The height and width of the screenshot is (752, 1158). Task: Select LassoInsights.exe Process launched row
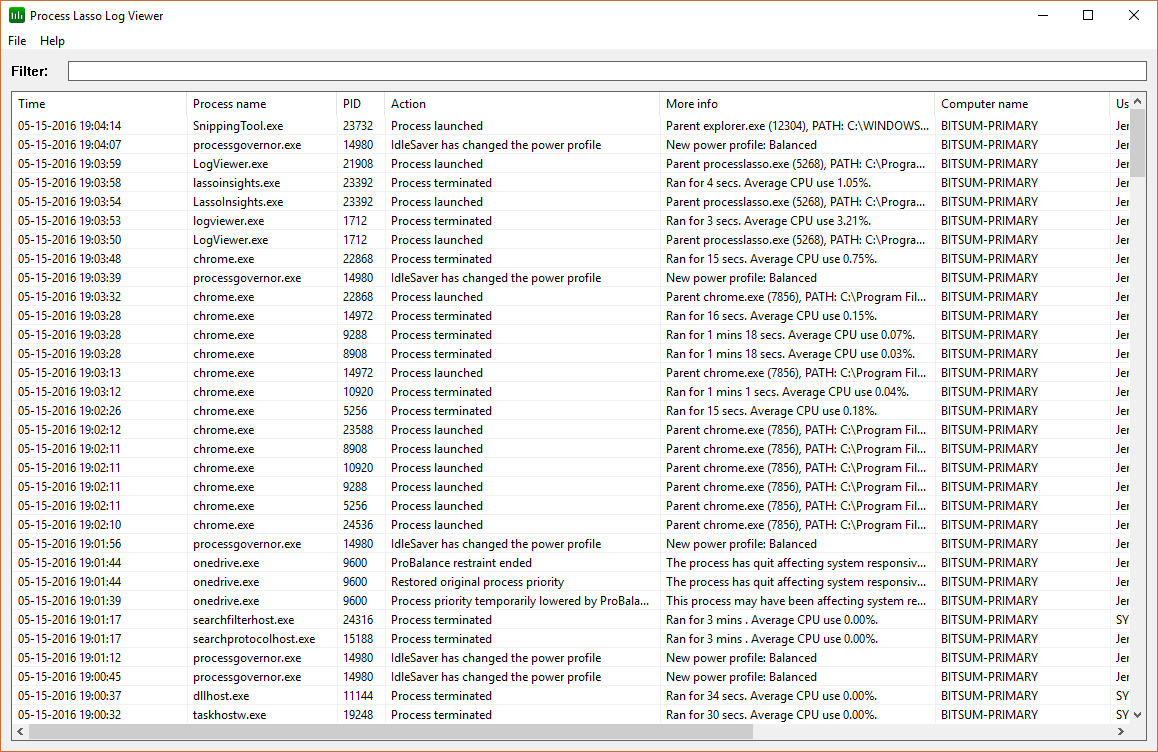(x=571, y=202)
